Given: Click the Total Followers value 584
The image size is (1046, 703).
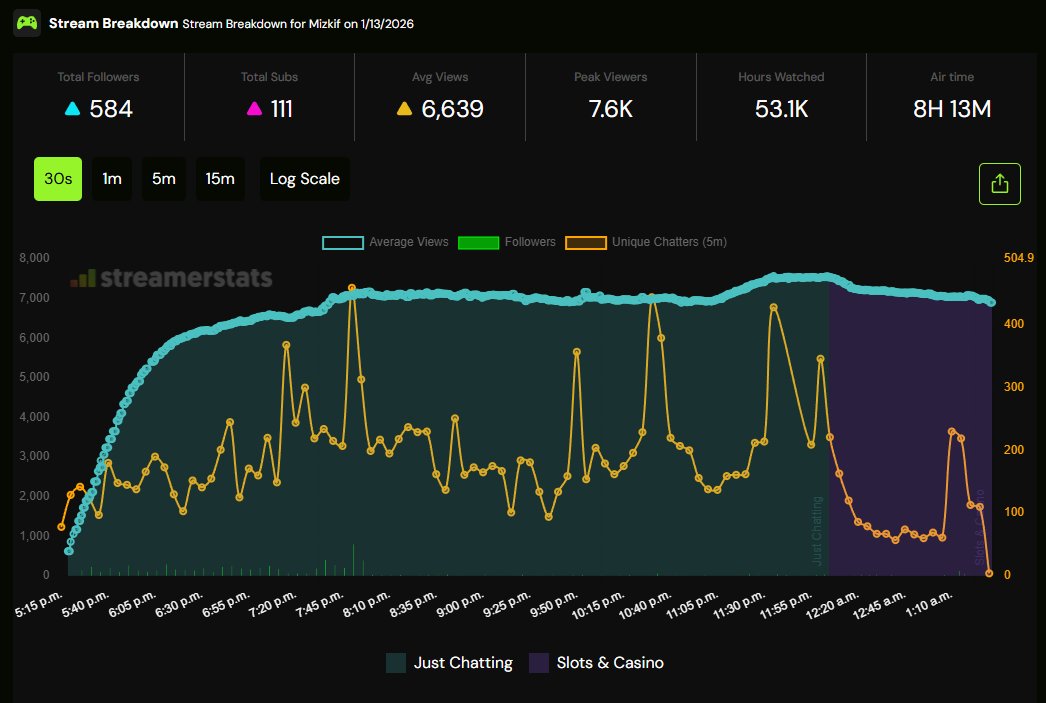Looking at the screenshot, I should pyautogui.click(x=111, y=109).
